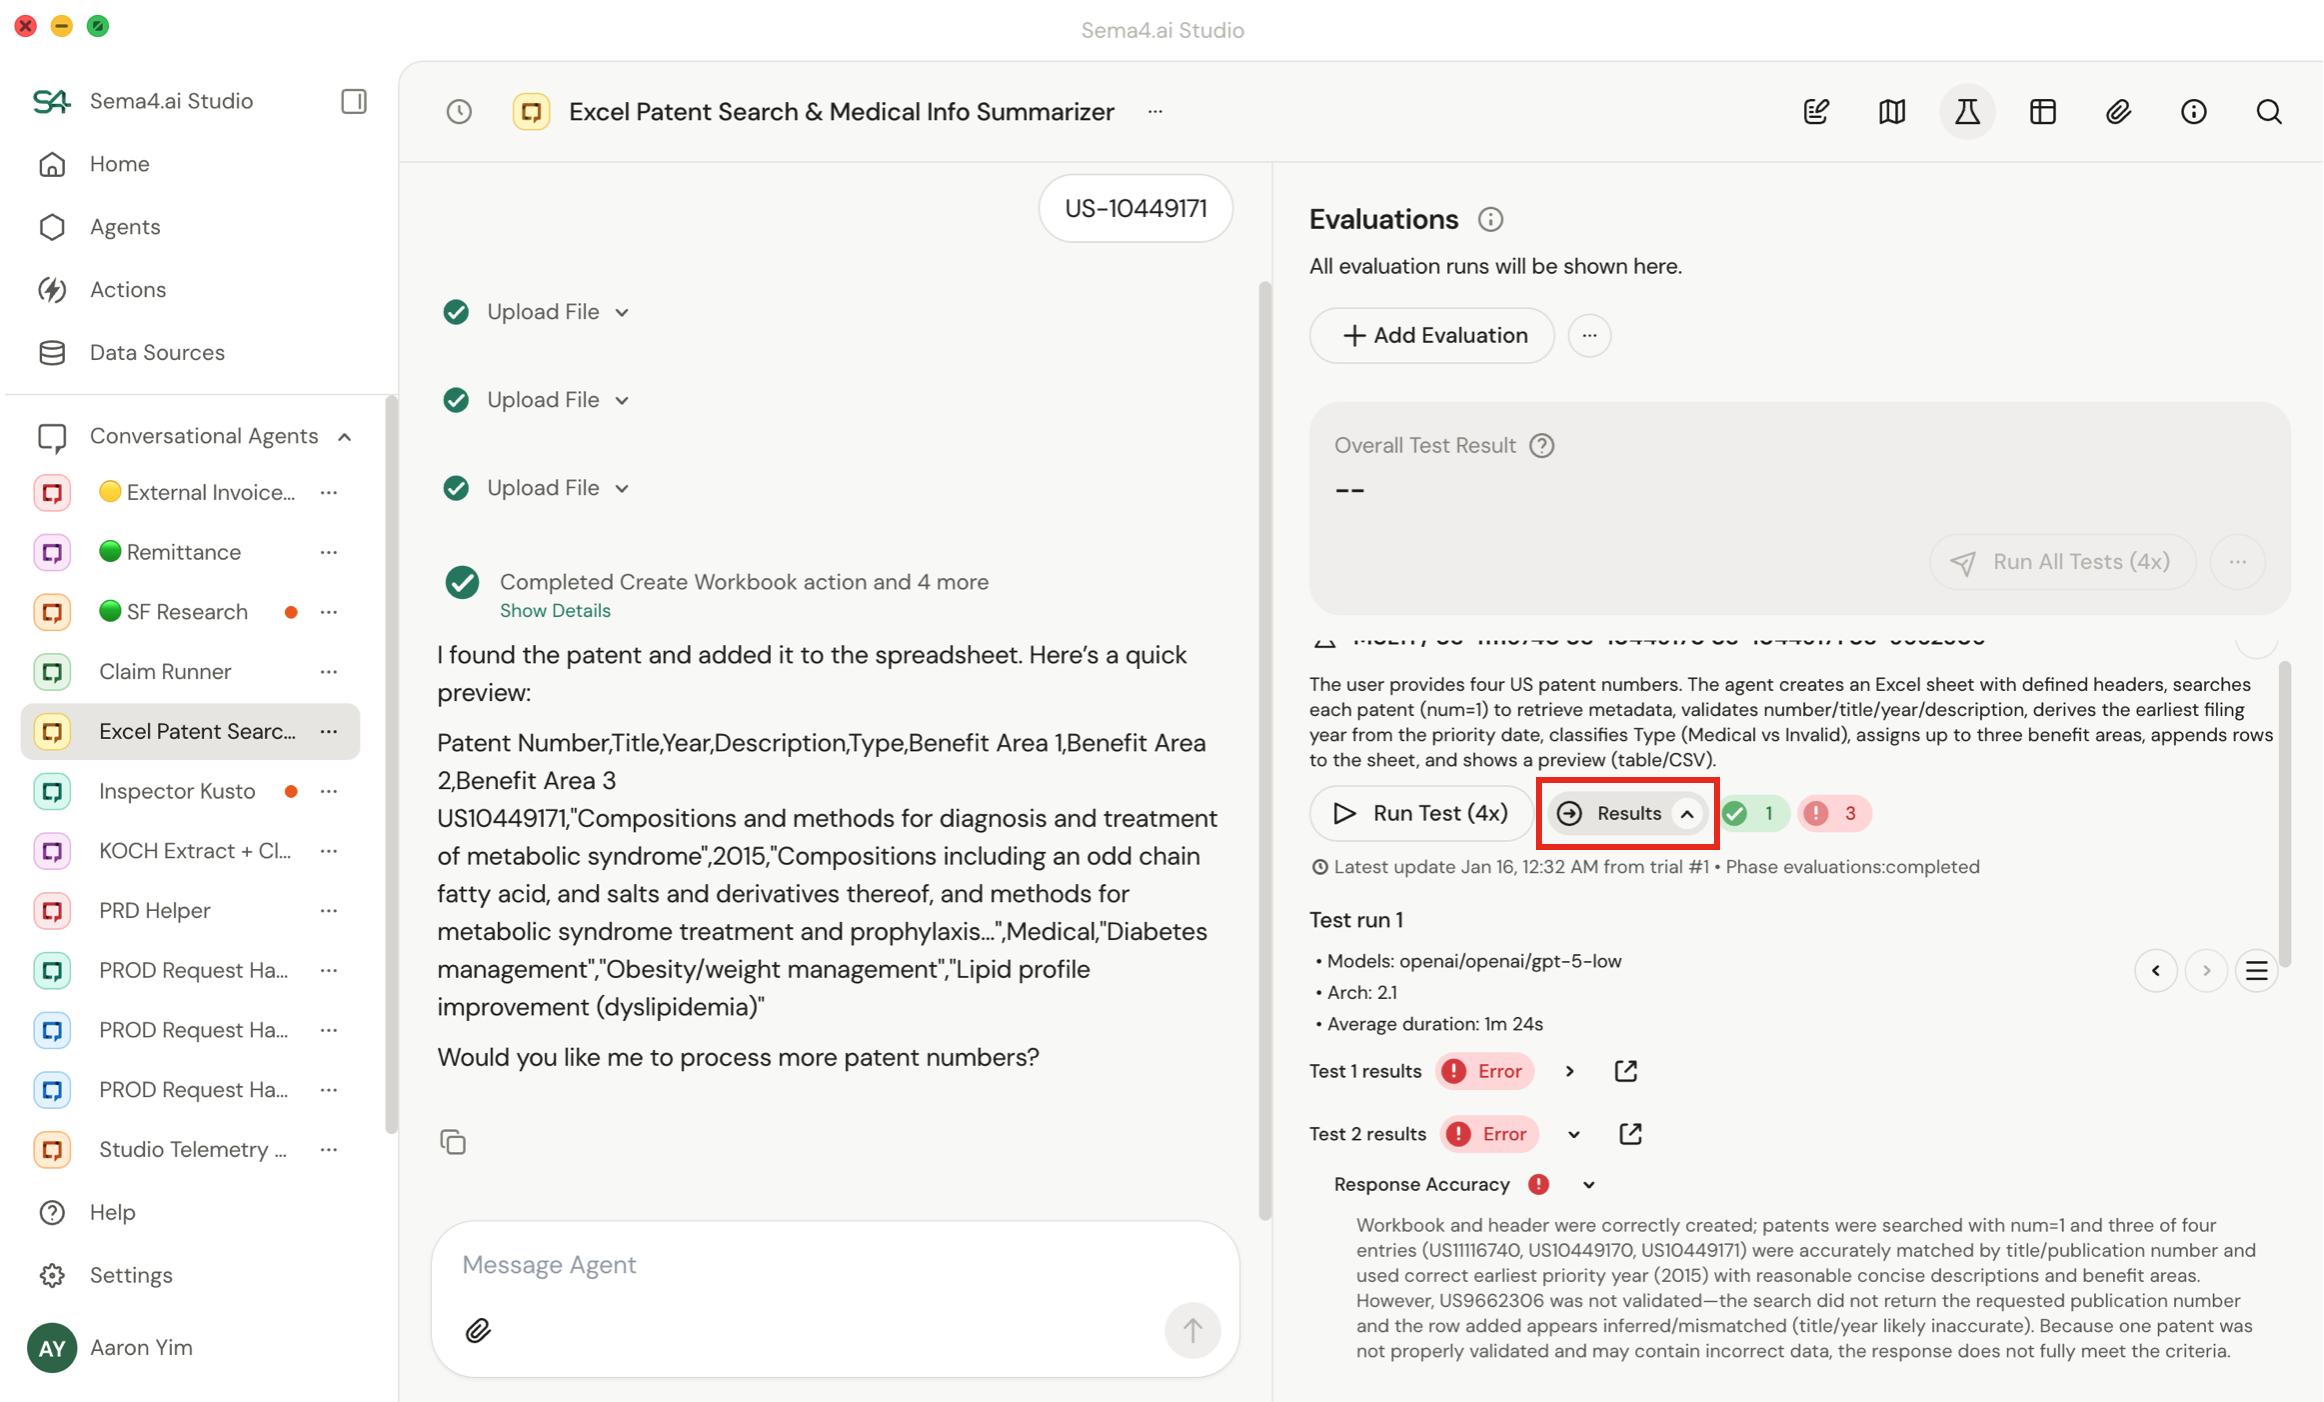Open the test run list view icon
Image resolution: width=2324 pixels, height=1402 pixels.
pos(2256,970)
